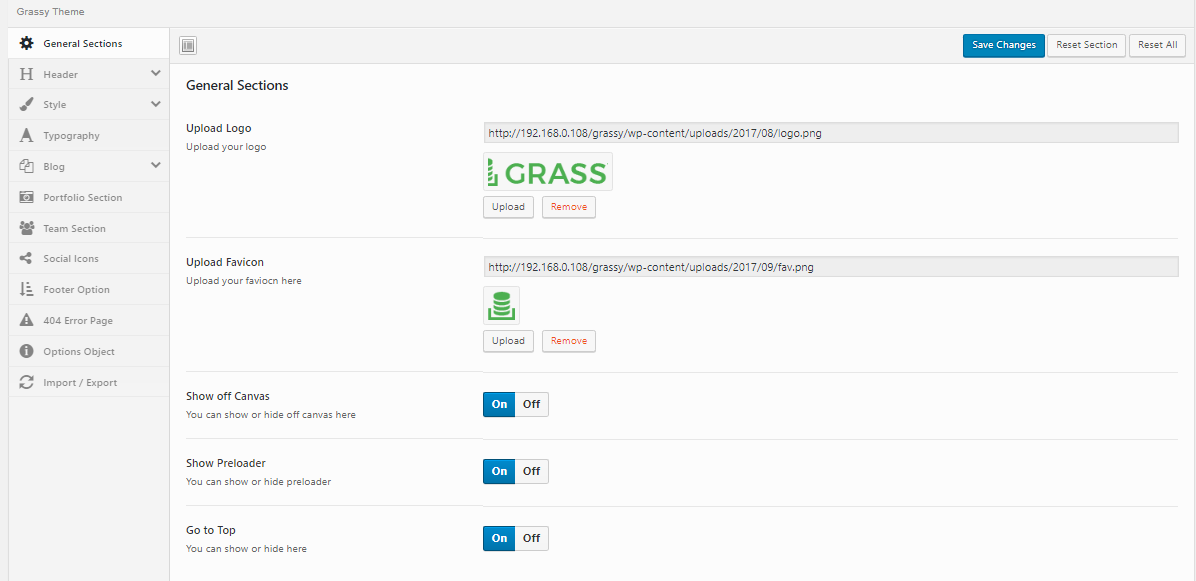This screenshot has height=581, width=1196.
Task: Click the Portfolio Section camera icon
Action: (27, 197)
